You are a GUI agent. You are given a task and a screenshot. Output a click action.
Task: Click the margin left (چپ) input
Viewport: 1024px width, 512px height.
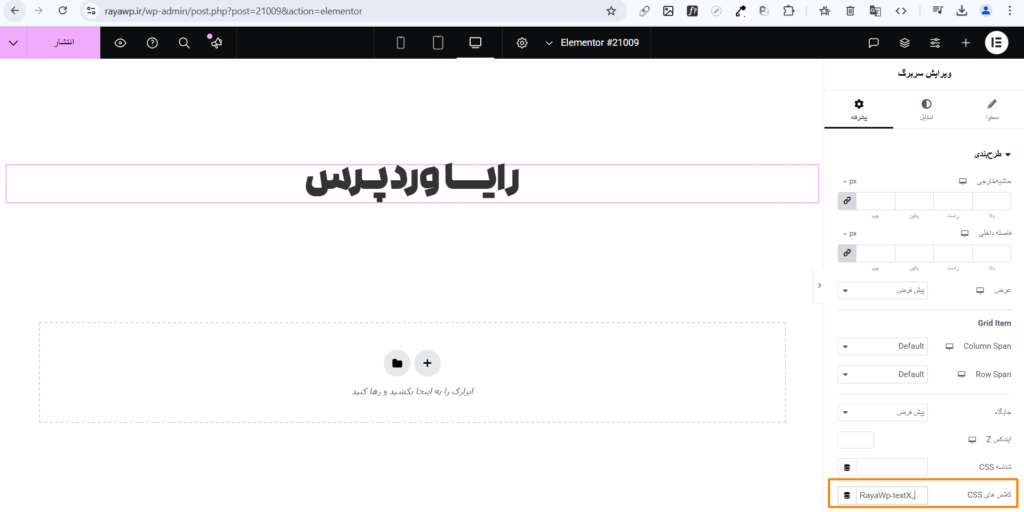pos(875,201)
